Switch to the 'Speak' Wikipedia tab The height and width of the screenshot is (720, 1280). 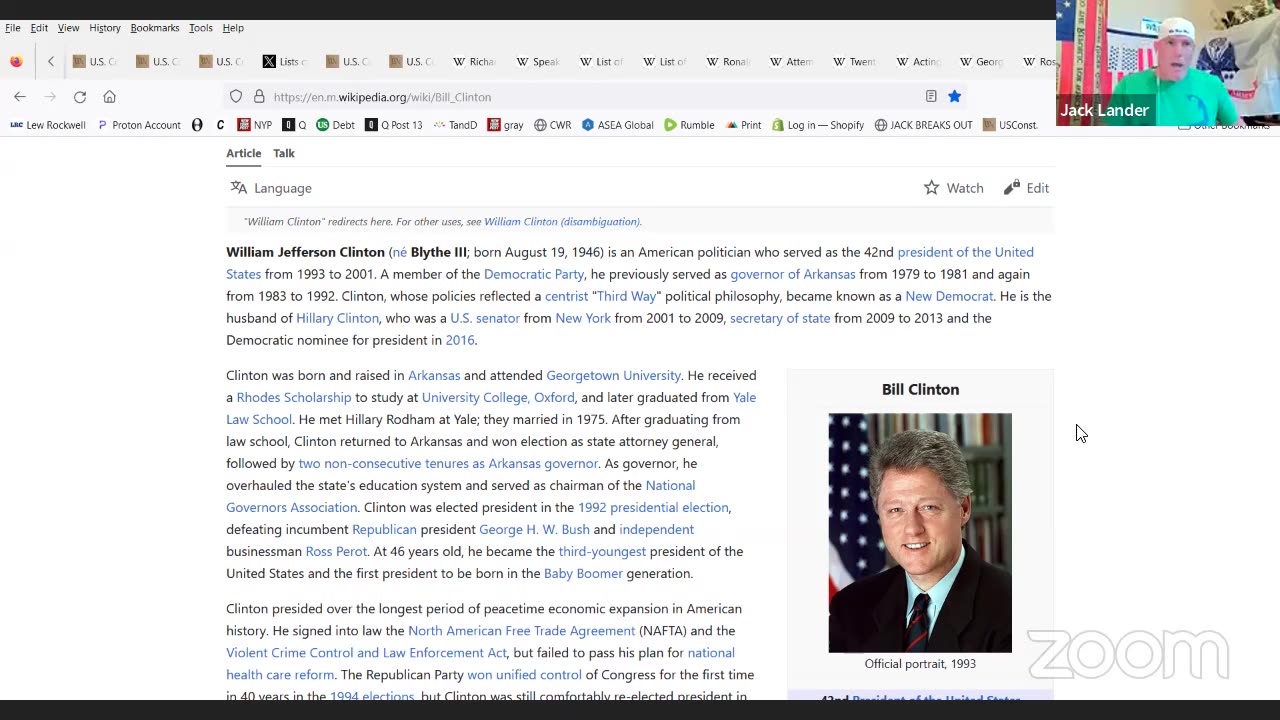pyautogui.click(x=537, y=61)
